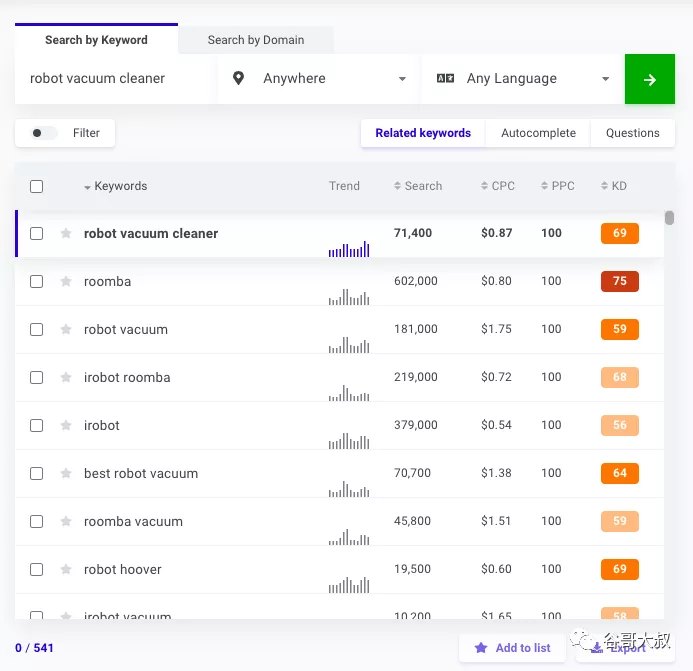Check the 'roomba vacuum' row checkbox

[x=36, y=522]
